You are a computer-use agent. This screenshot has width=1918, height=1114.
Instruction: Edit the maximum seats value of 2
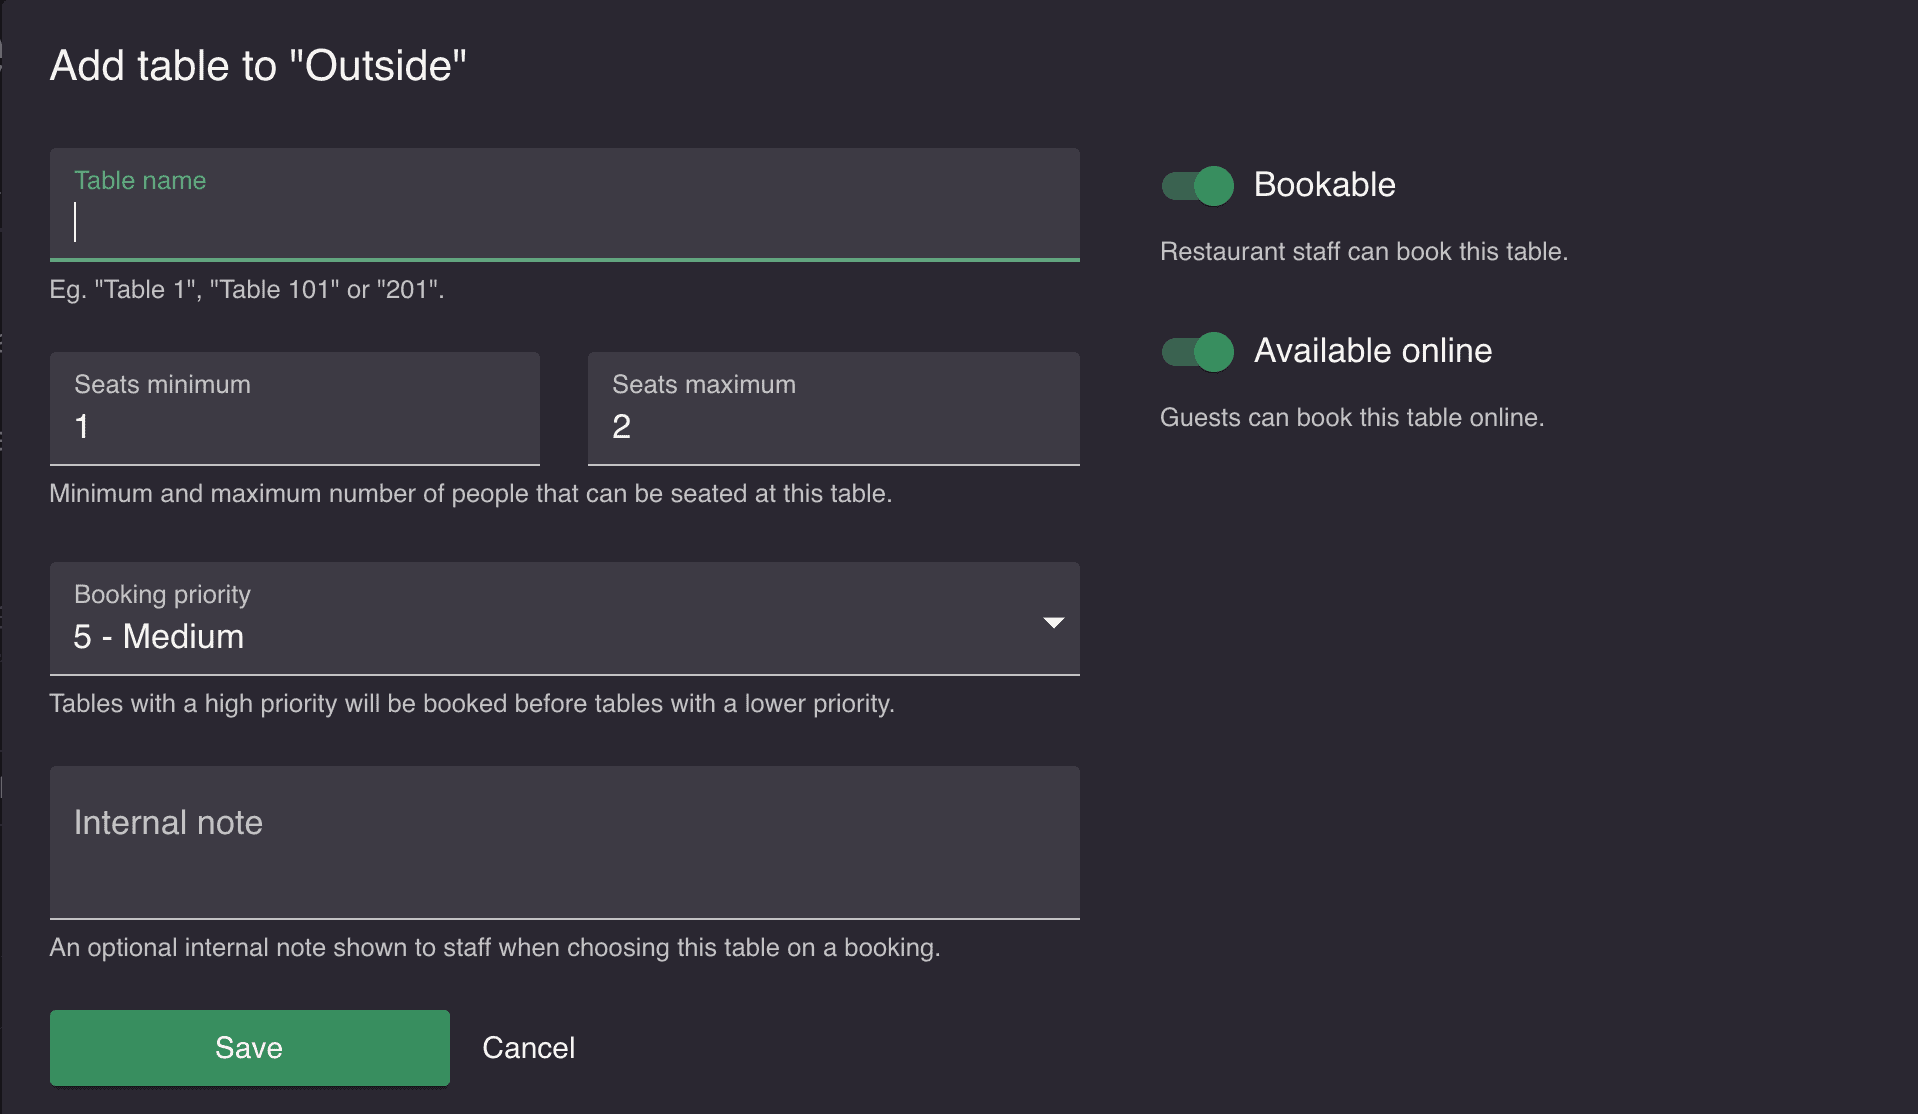coord(833,426)
